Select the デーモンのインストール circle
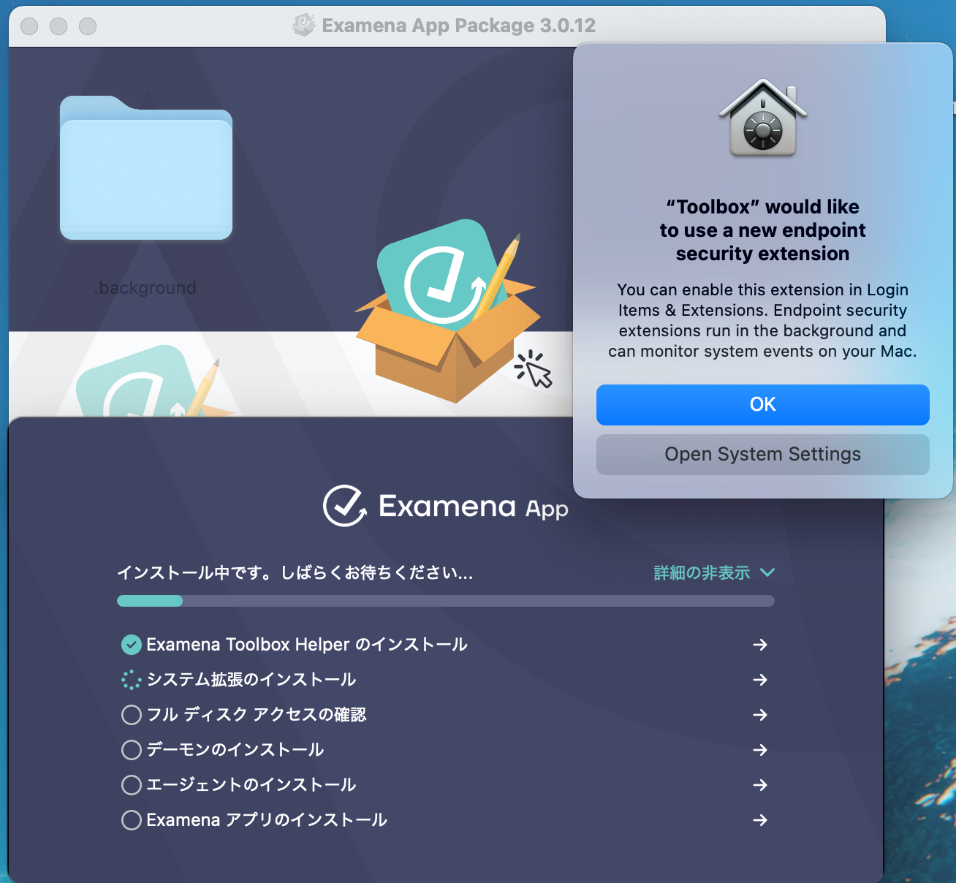Viewport: 956px width, 883px height. click(x=131, y=749)
